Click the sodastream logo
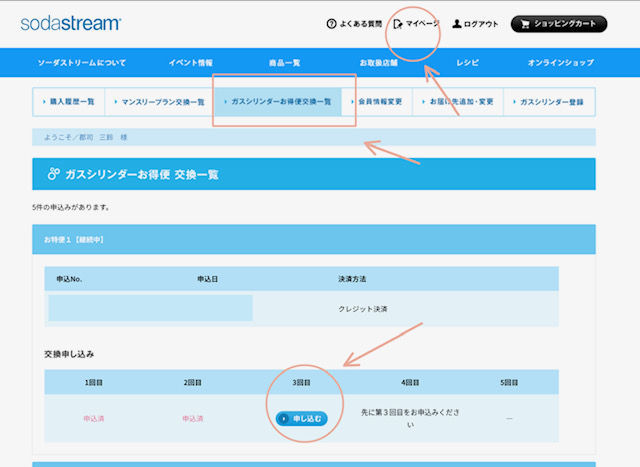Screen dimensions: 640x467 coord(71,23)
